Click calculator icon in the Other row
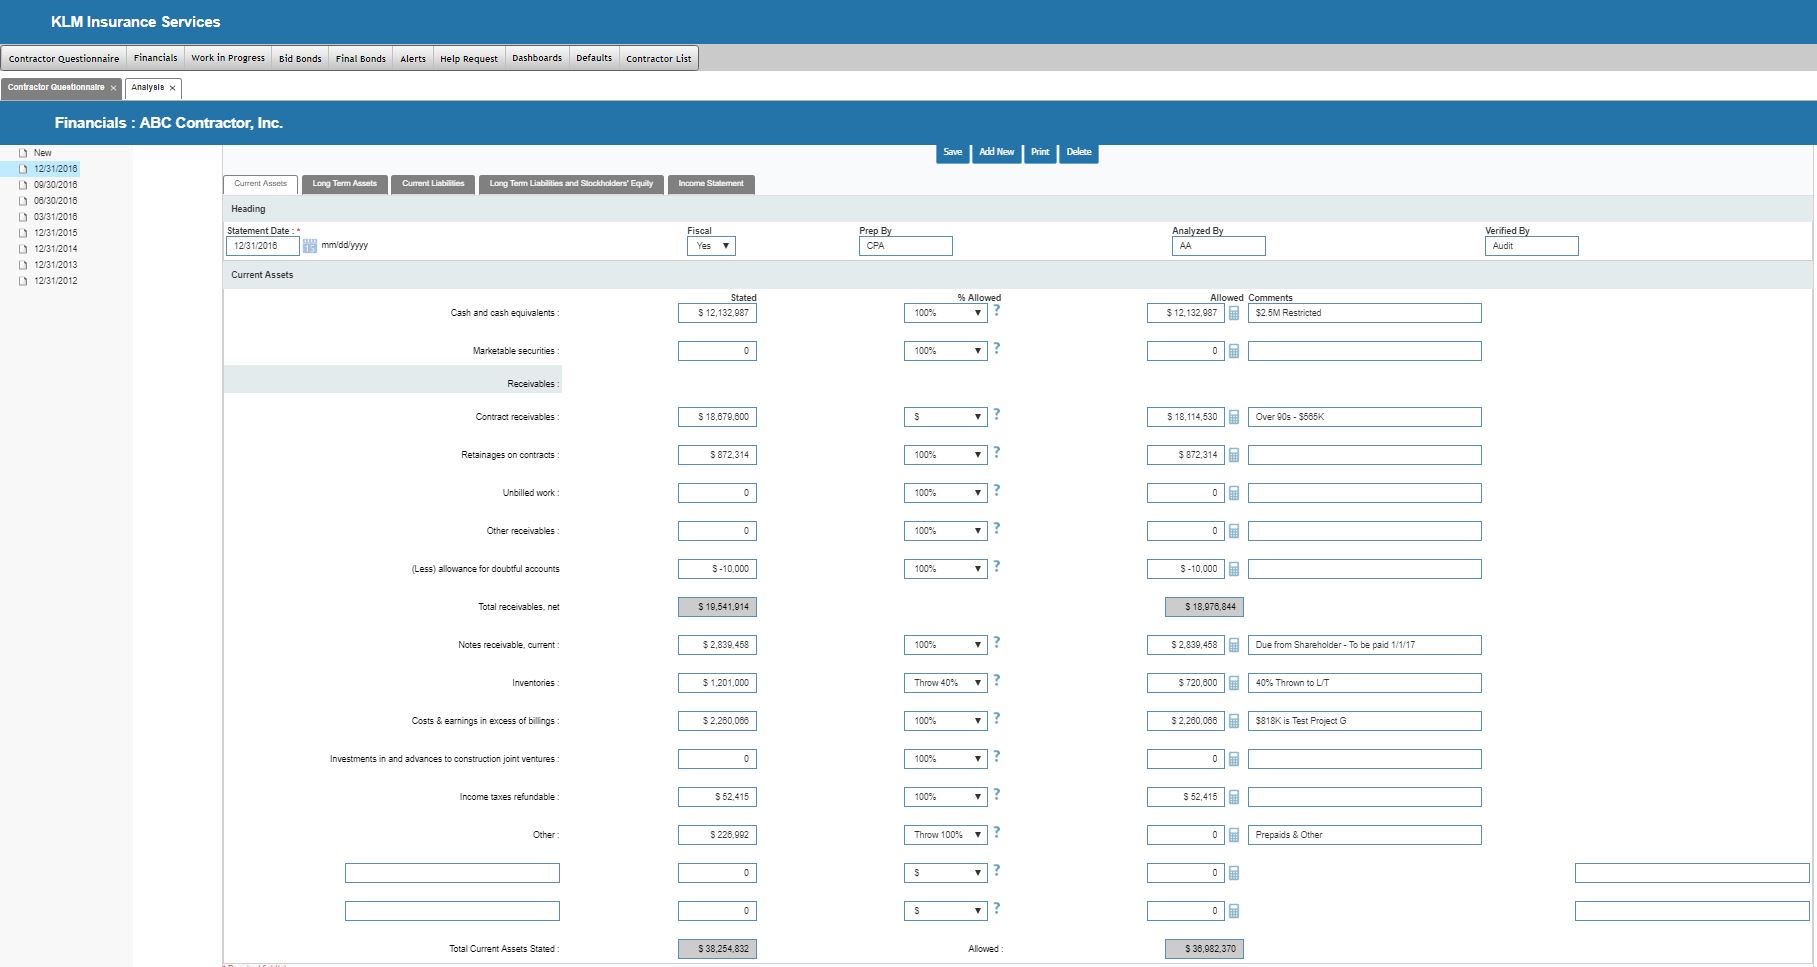 1234,836
